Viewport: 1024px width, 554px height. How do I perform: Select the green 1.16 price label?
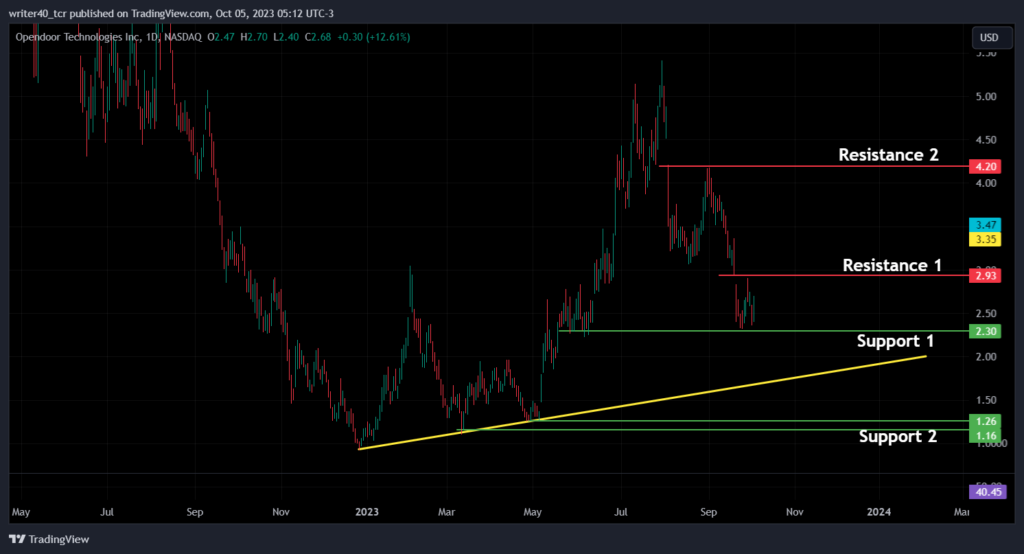[985, 436]
